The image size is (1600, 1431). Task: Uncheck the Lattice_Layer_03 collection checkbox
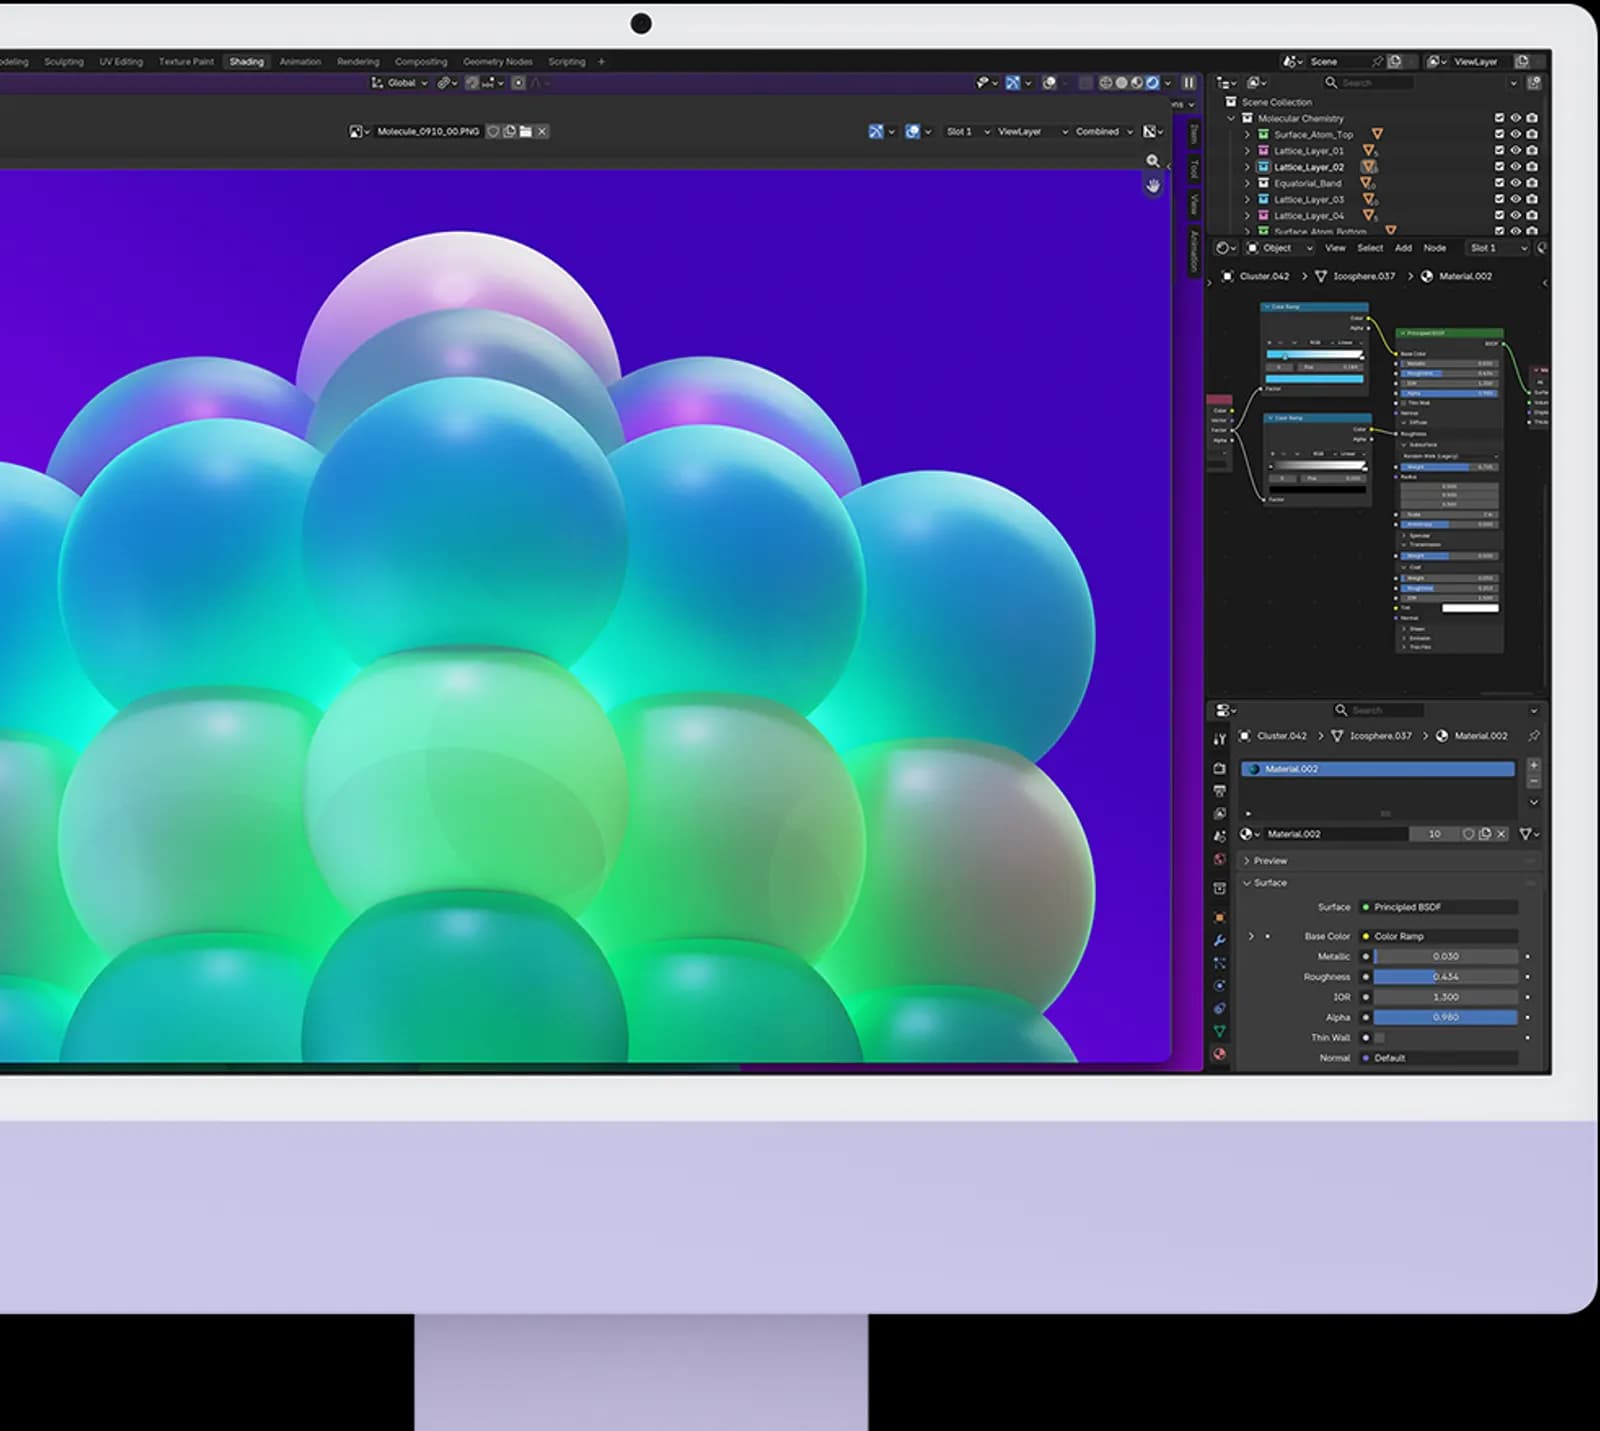[x=1499, y=199]
